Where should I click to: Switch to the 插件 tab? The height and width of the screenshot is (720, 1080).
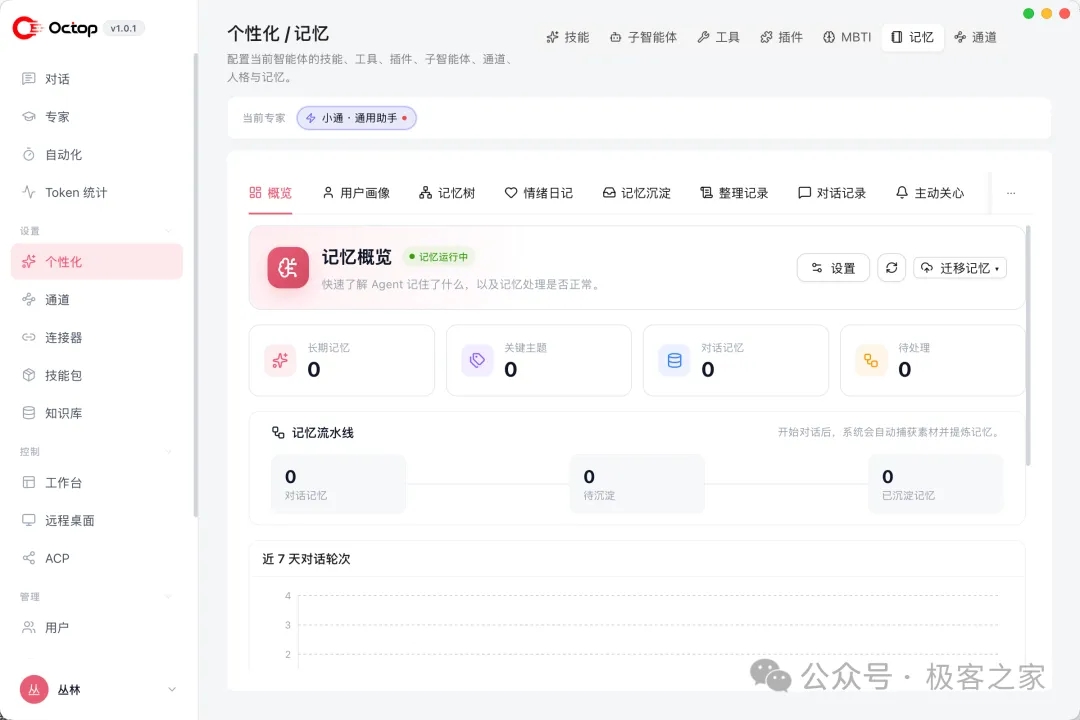[x=781, y=37]
